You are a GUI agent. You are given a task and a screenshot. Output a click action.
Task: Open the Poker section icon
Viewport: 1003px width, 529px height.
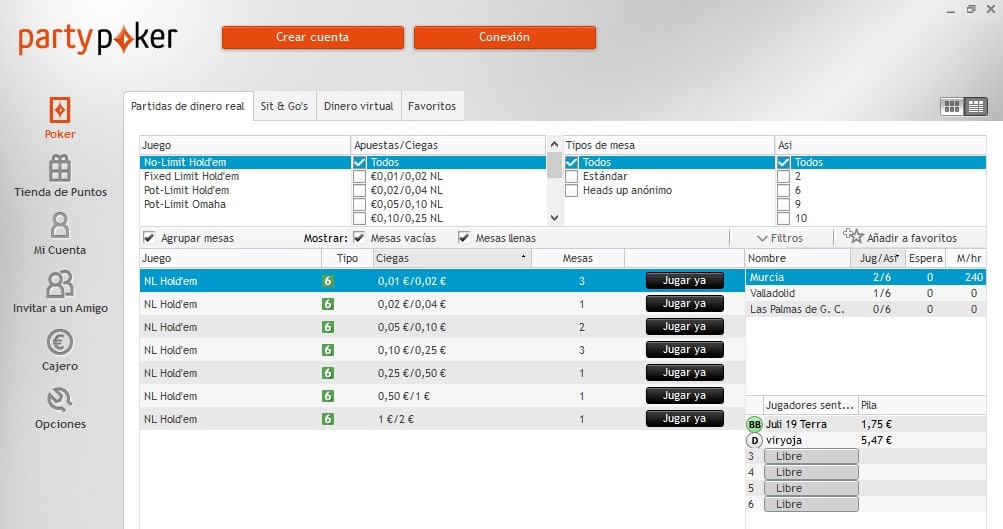59,110
